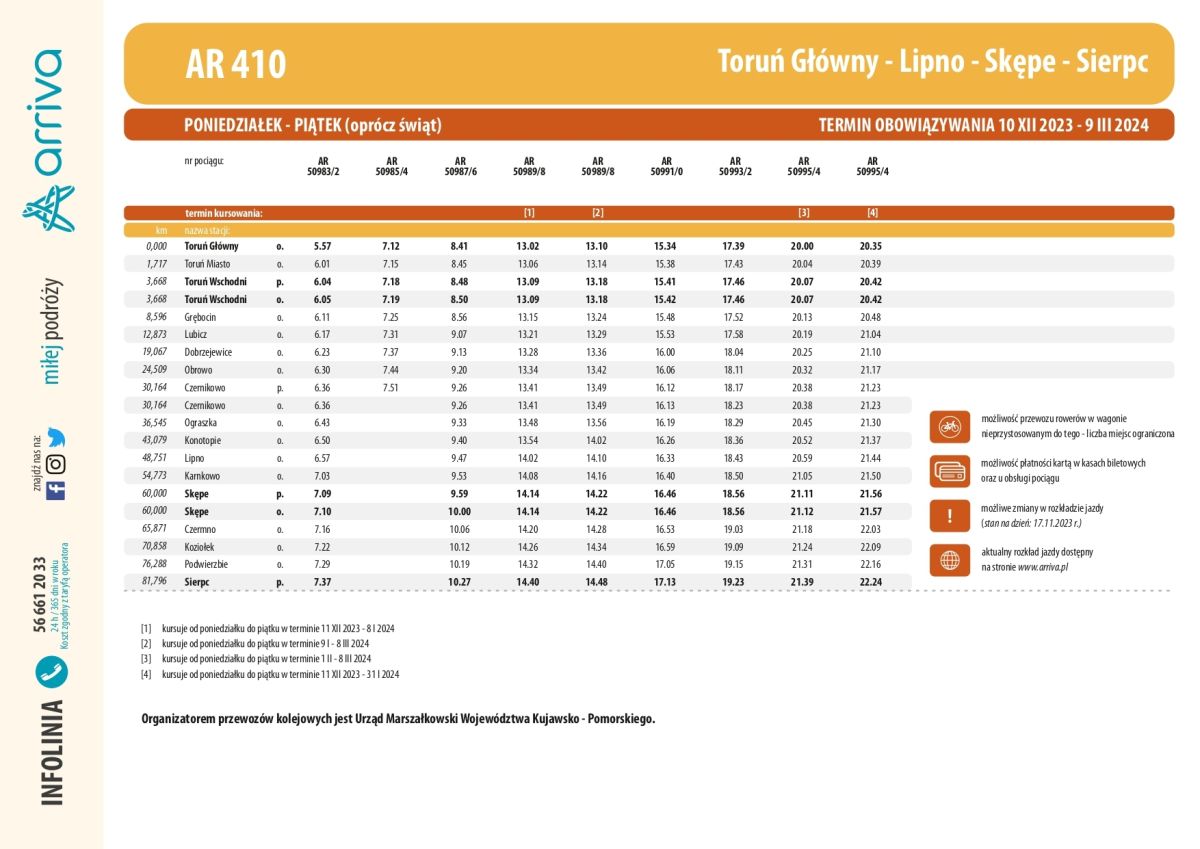Select train number AR 50987/6
Image resolution: width=1200 pixels, height=849 pixels.
tap(460, 166)
